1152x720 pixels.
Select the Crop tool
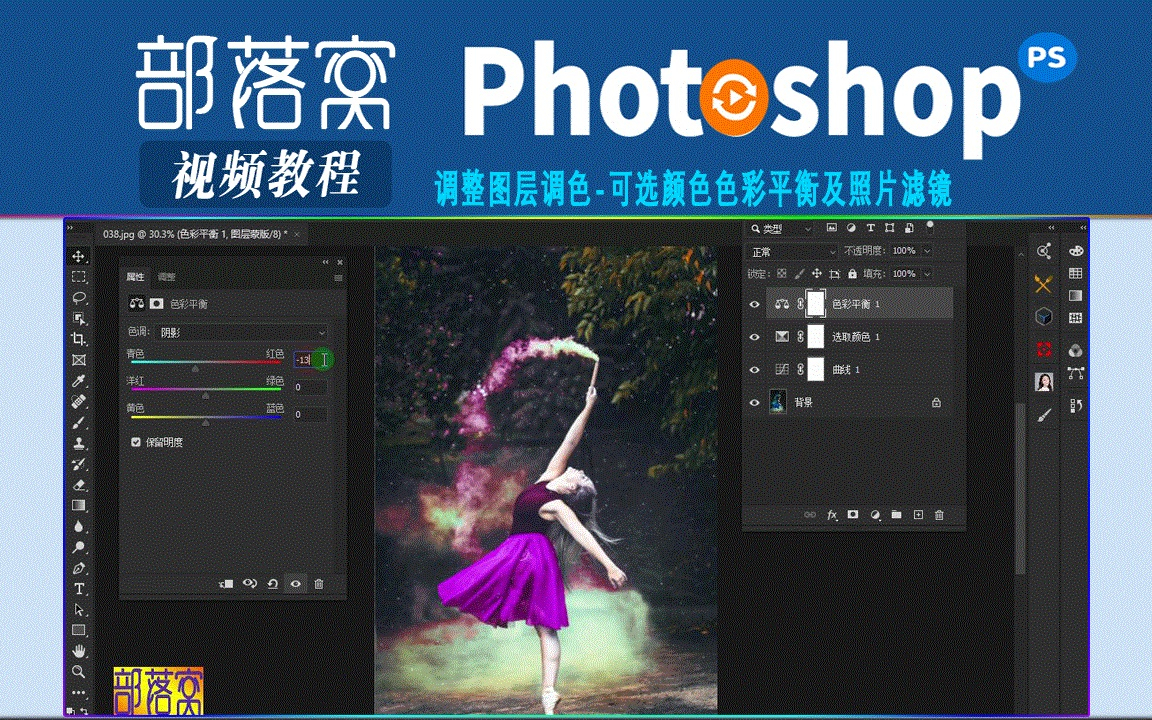point(79,339)
